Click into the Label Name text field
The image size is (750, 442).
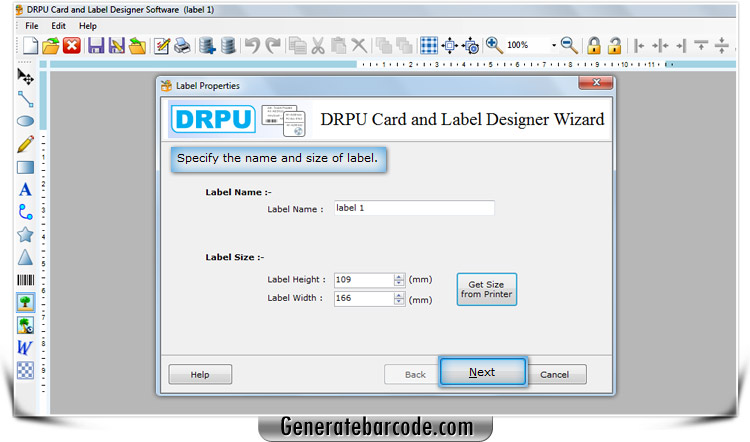[x=414, y=208]
